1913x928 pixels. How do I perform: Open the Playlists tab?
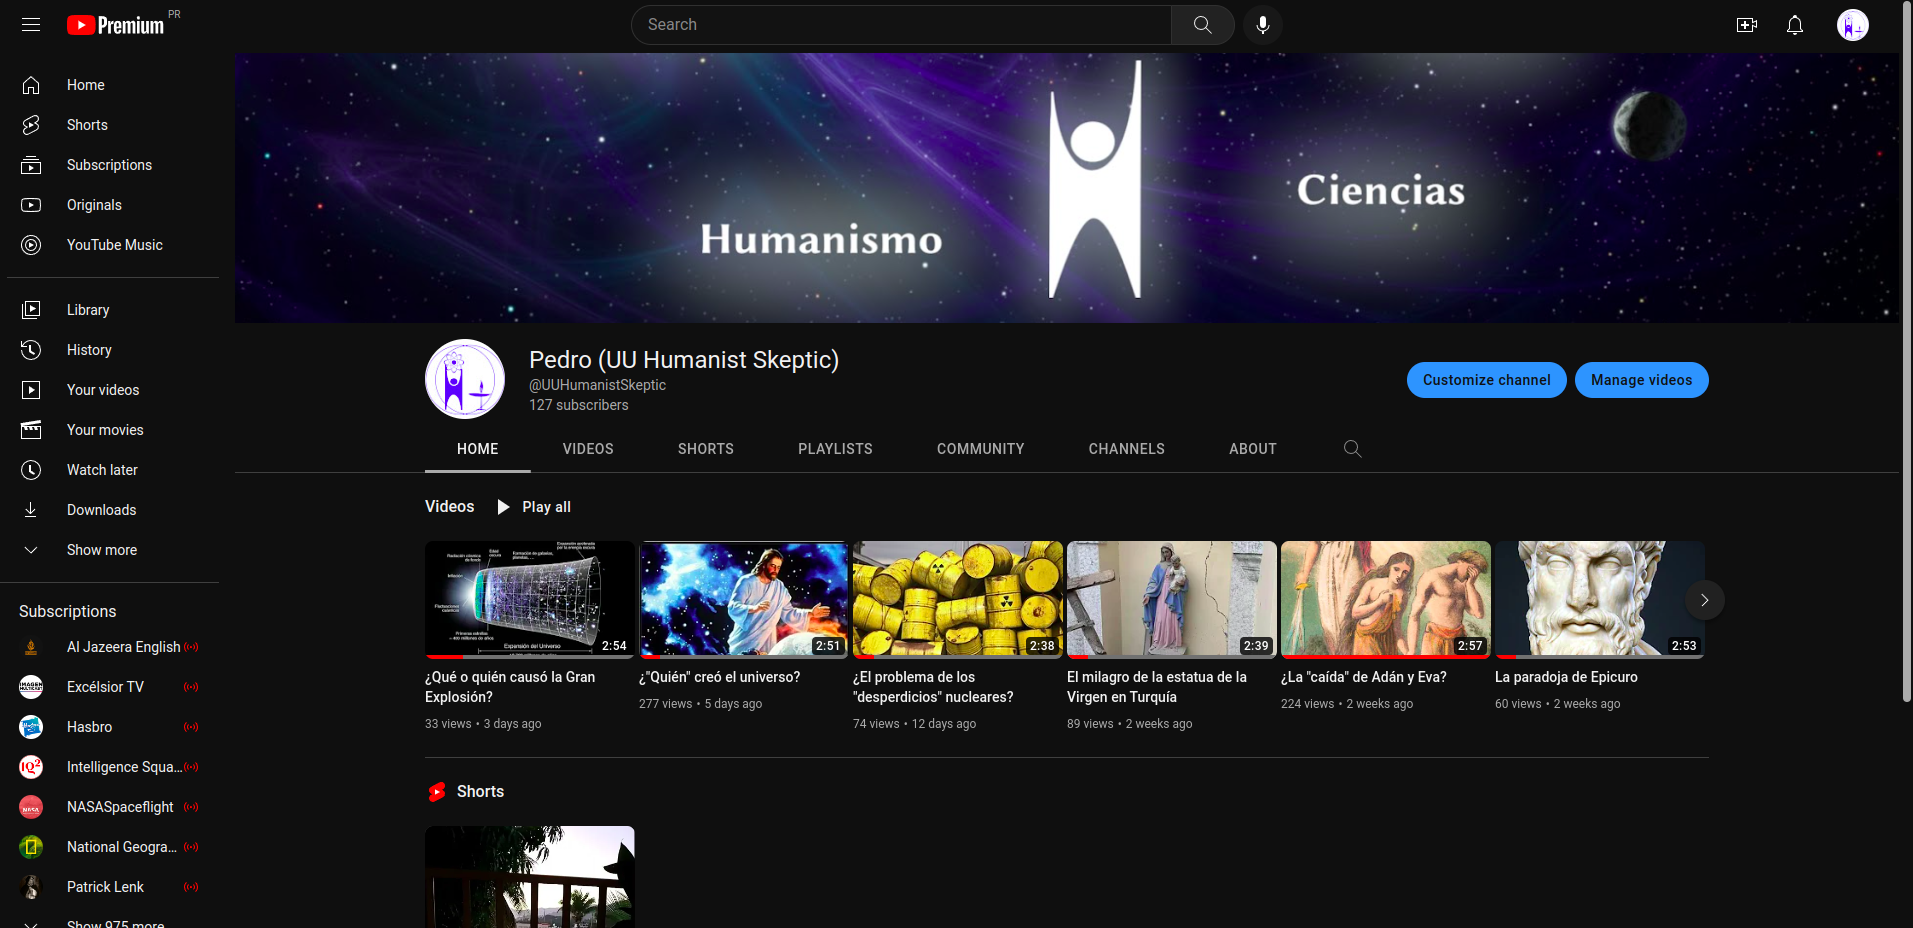click(835, 449)
